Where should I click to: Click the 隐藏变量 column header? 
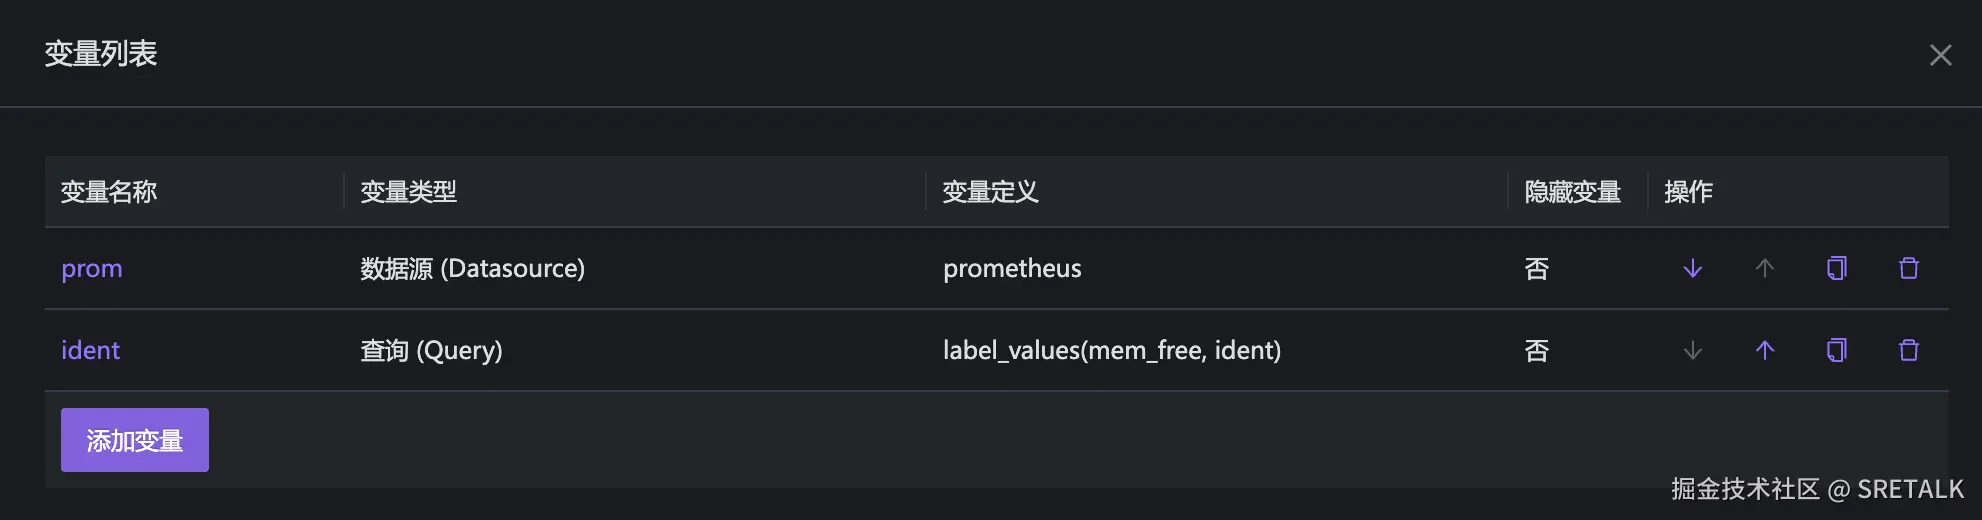[x=1572, y=192]
